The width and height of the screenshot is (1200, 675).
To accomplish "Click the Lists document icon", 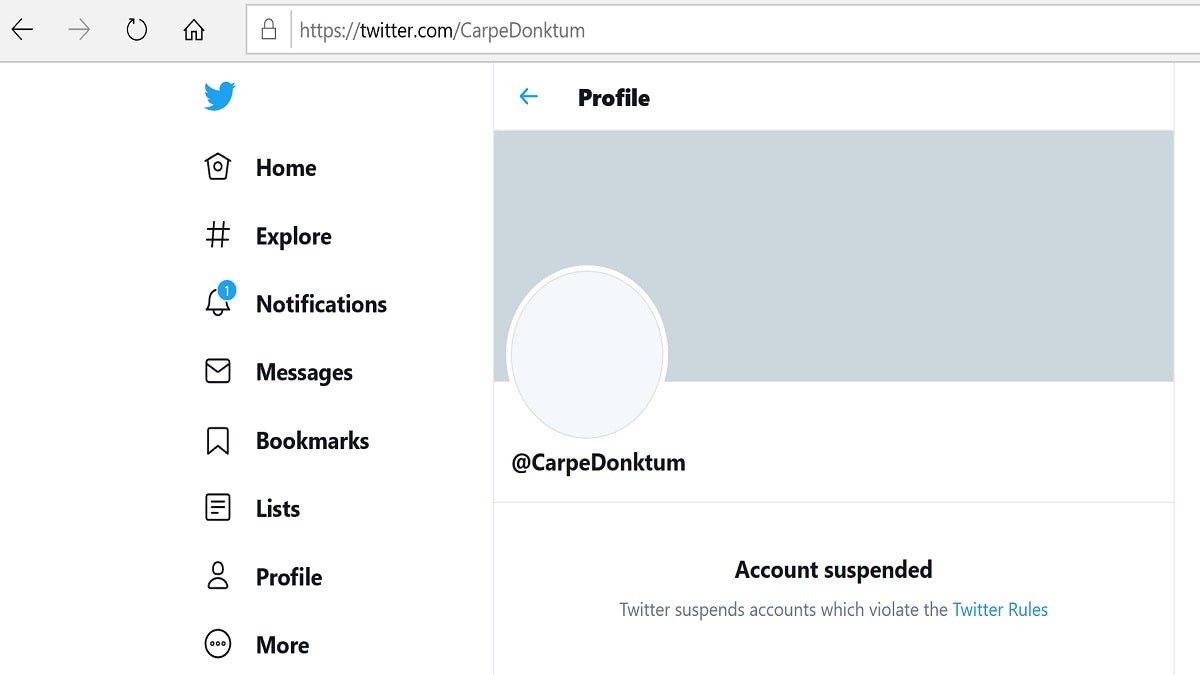I will pos(217,508).
